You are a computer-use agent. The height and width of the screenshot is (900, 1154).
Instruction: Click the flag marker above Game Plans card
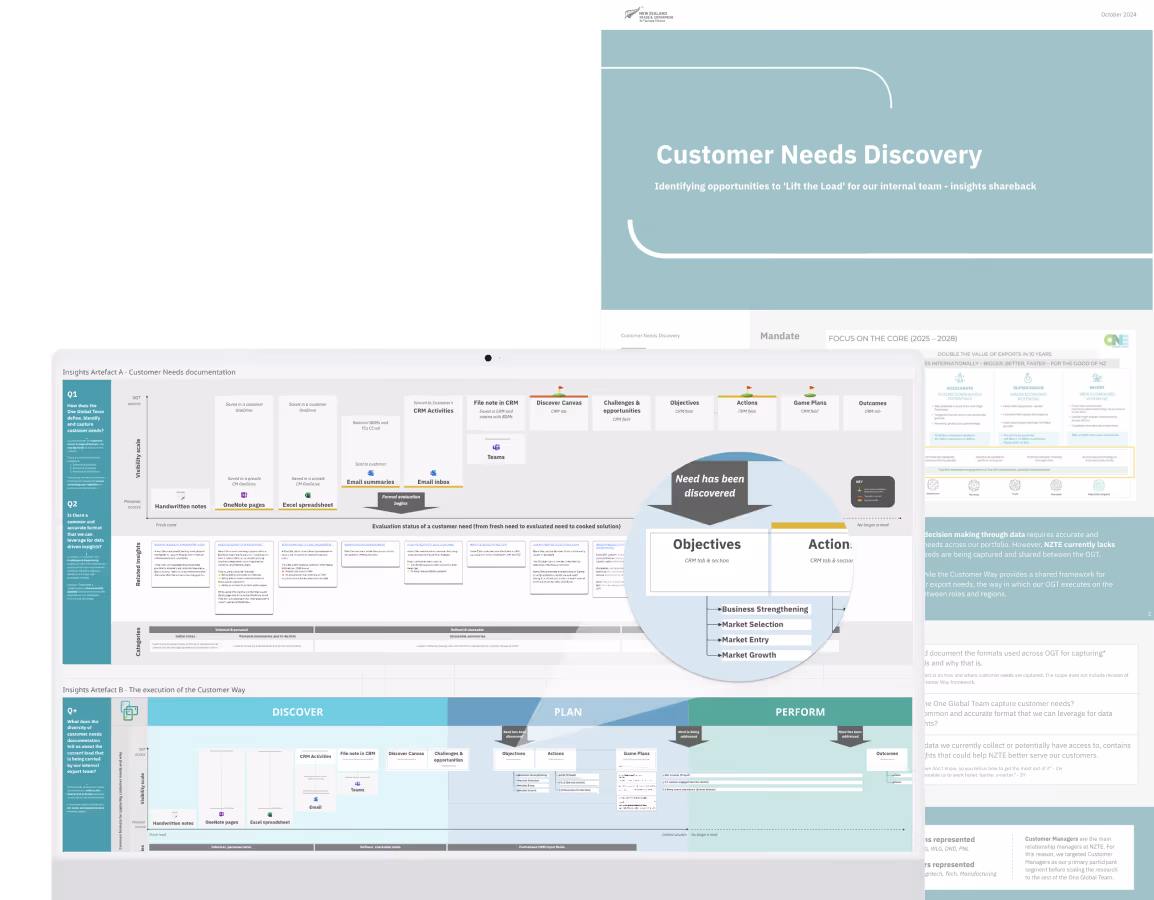811,389
